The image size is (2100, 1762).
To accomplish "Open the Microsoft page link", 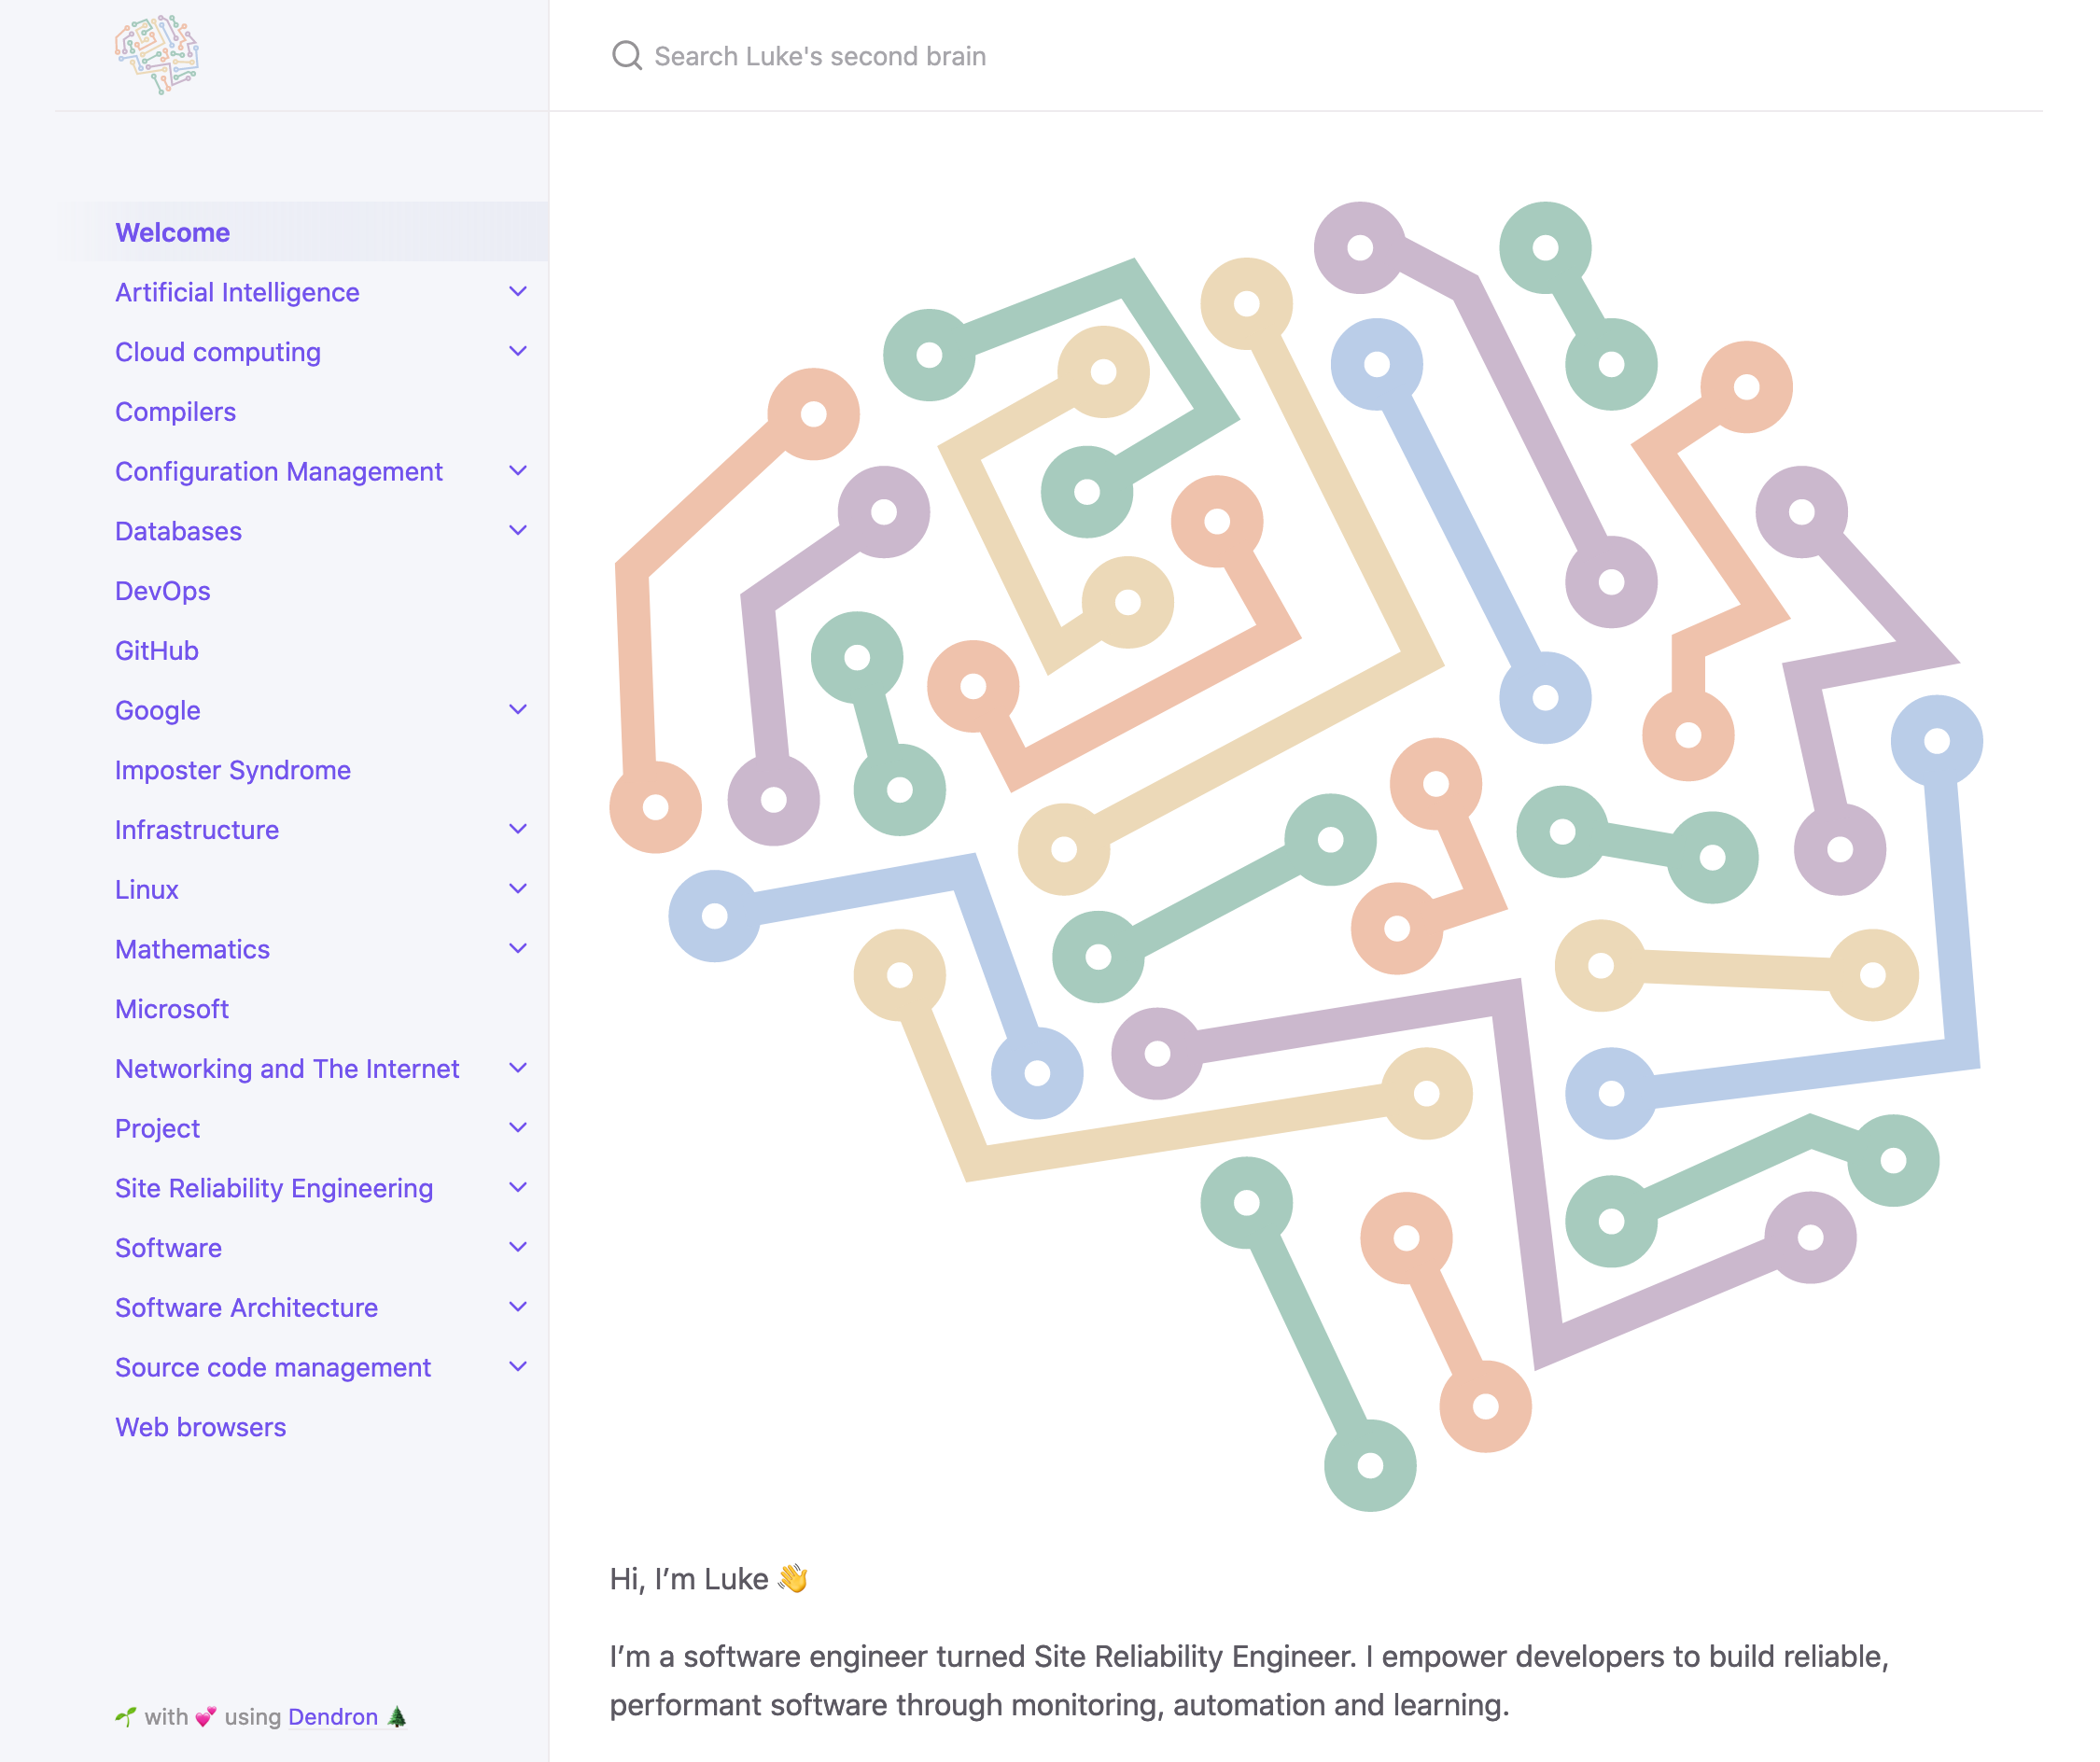I will [x=171, y=1009].
